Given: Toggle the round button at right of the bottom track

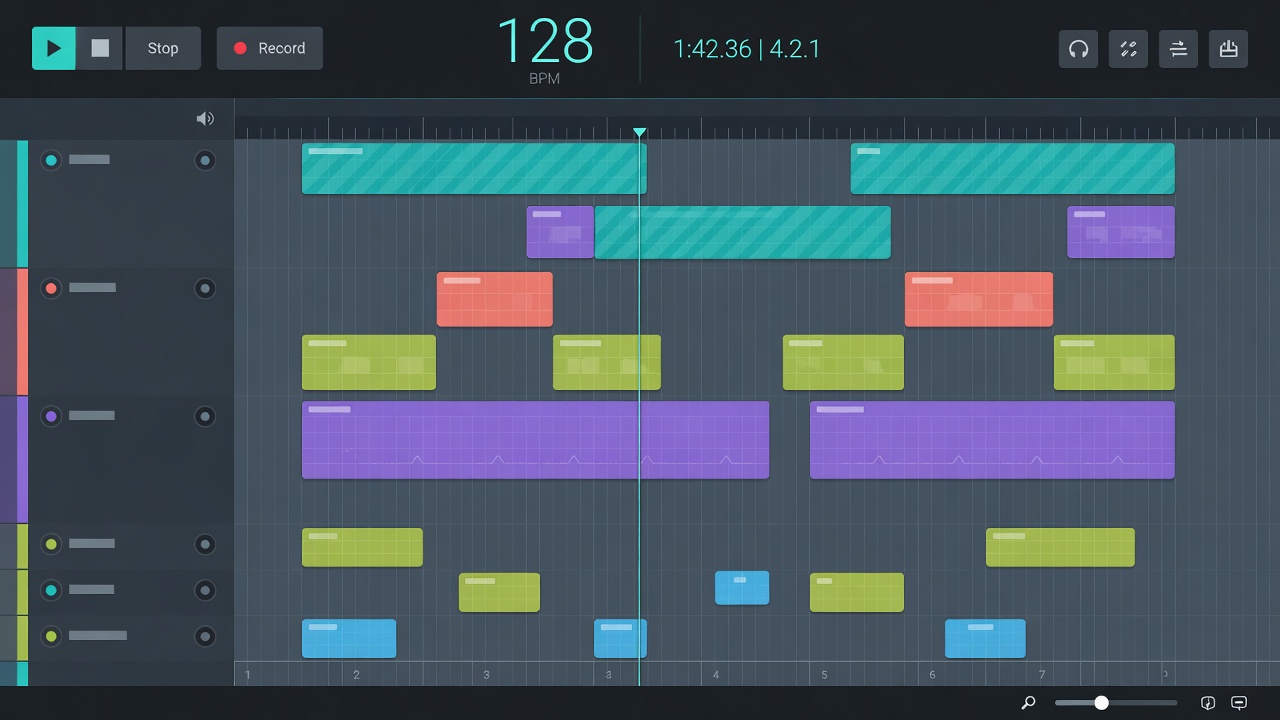Looking at the screenshot, I should pos(205,636).
